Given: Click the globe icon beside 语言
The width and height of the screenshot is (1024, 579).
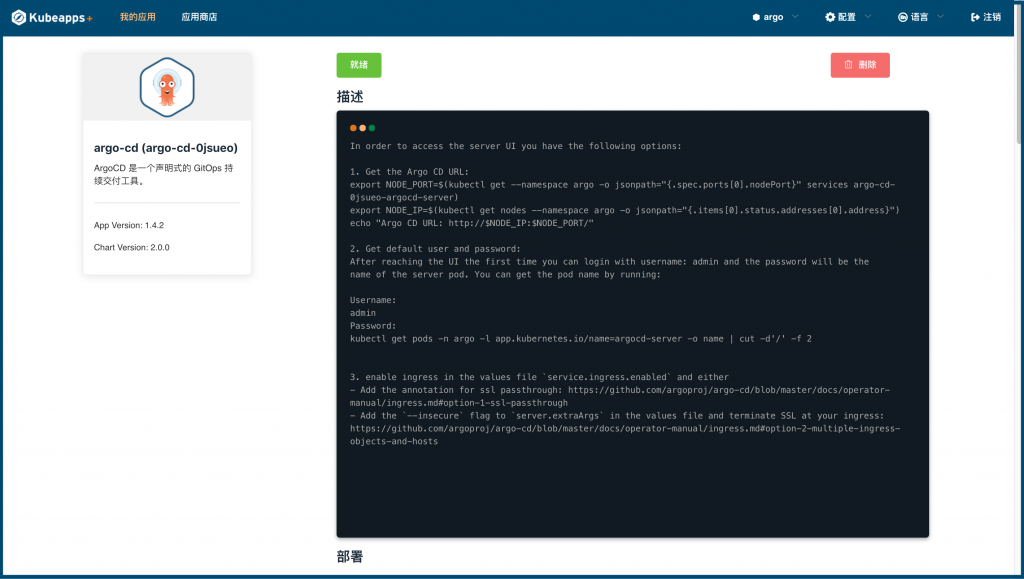Looking at the screenshot, I should coord(903,17).
